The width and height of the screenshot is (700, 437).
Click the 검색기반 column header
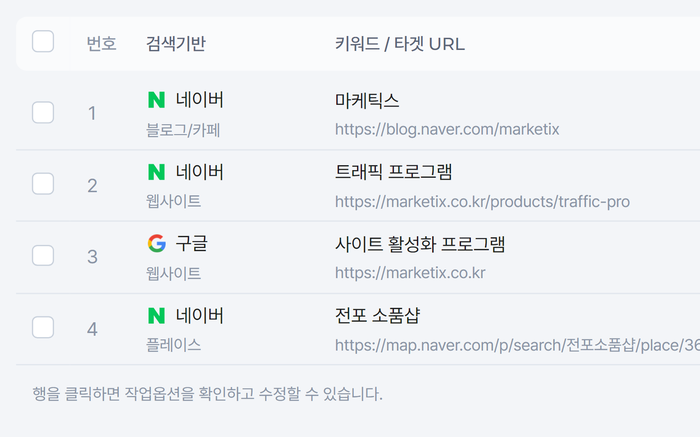tap(176, 44)
